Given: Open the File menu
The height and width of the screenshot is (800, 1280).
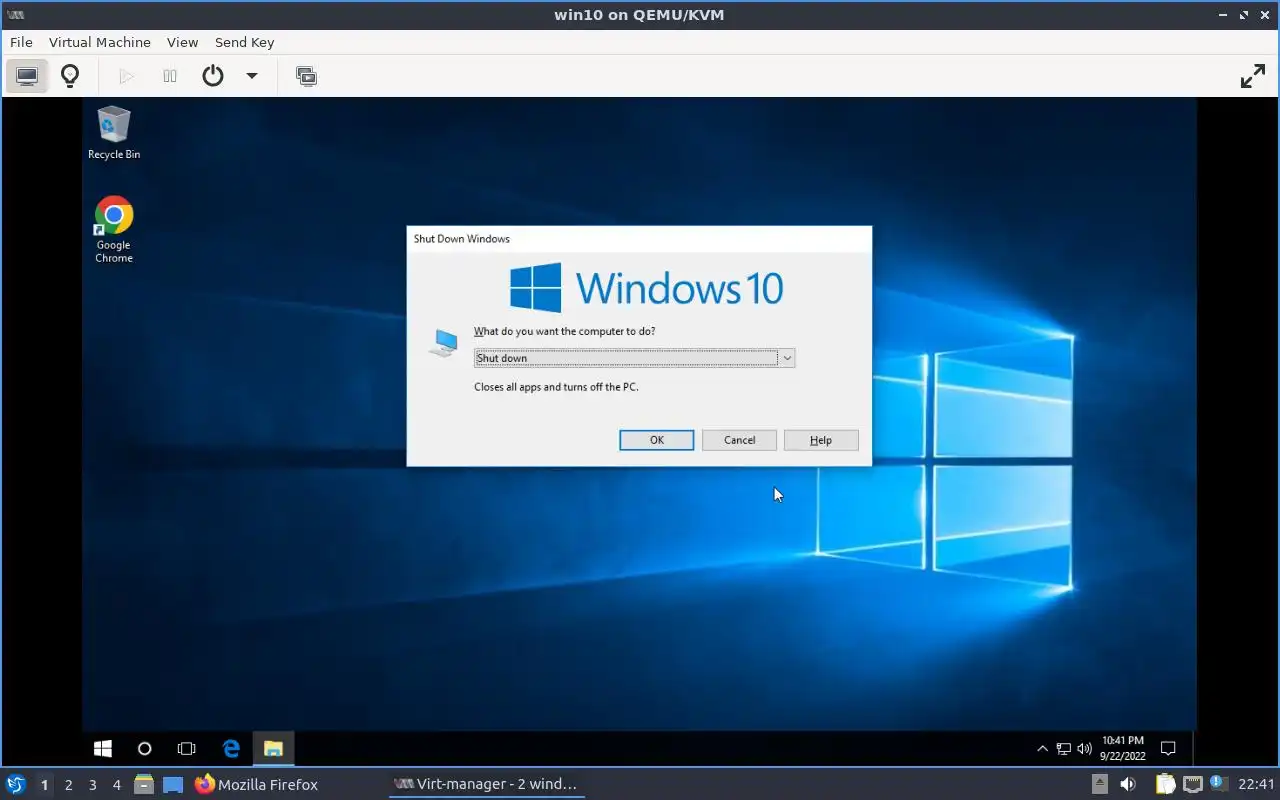Looking at the screenshot, I should point(21,42).
